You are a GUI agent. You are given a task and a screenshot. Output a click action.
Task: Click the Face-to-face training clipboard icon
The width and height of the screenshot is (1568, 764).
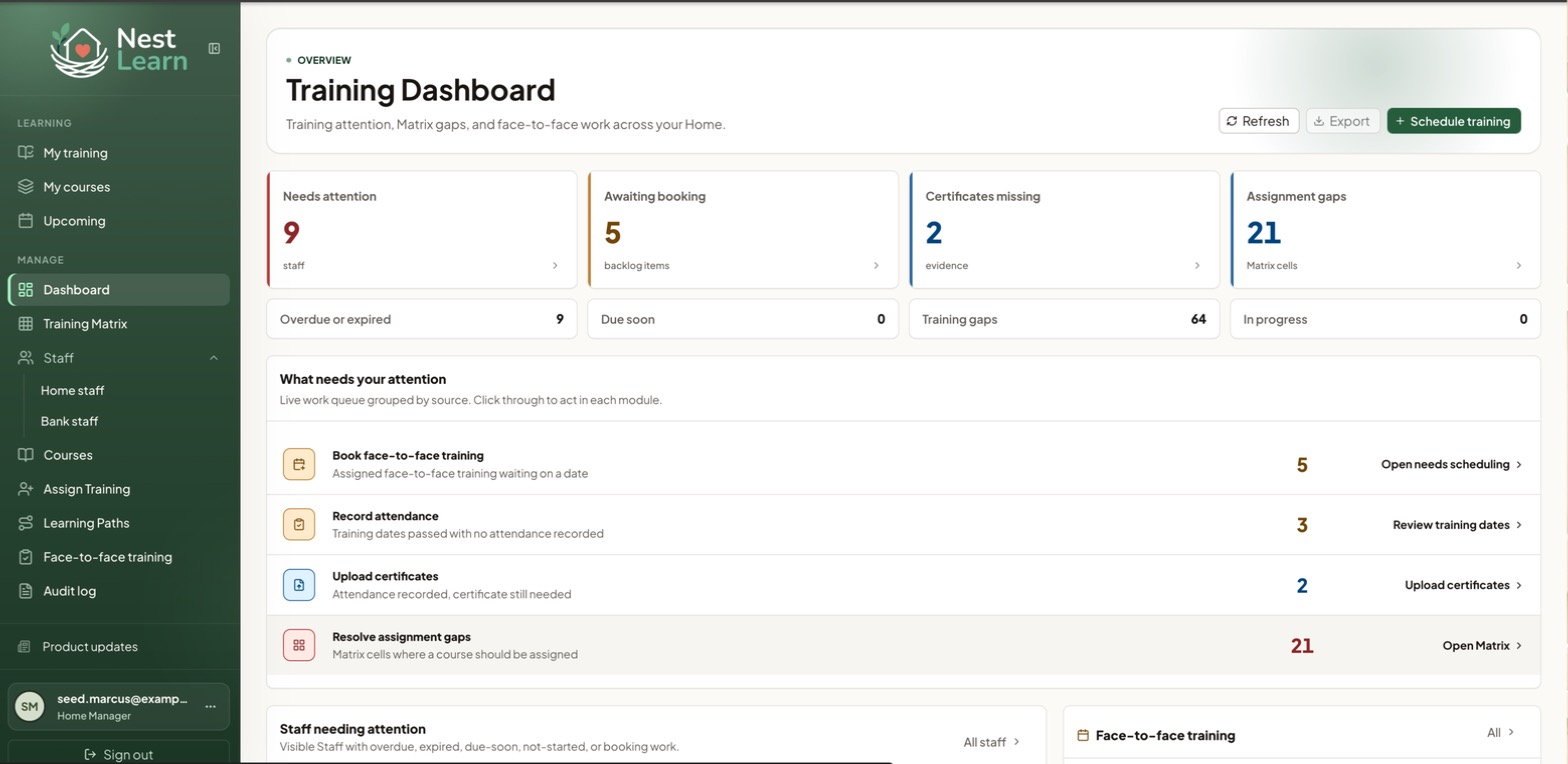(26, 557)
